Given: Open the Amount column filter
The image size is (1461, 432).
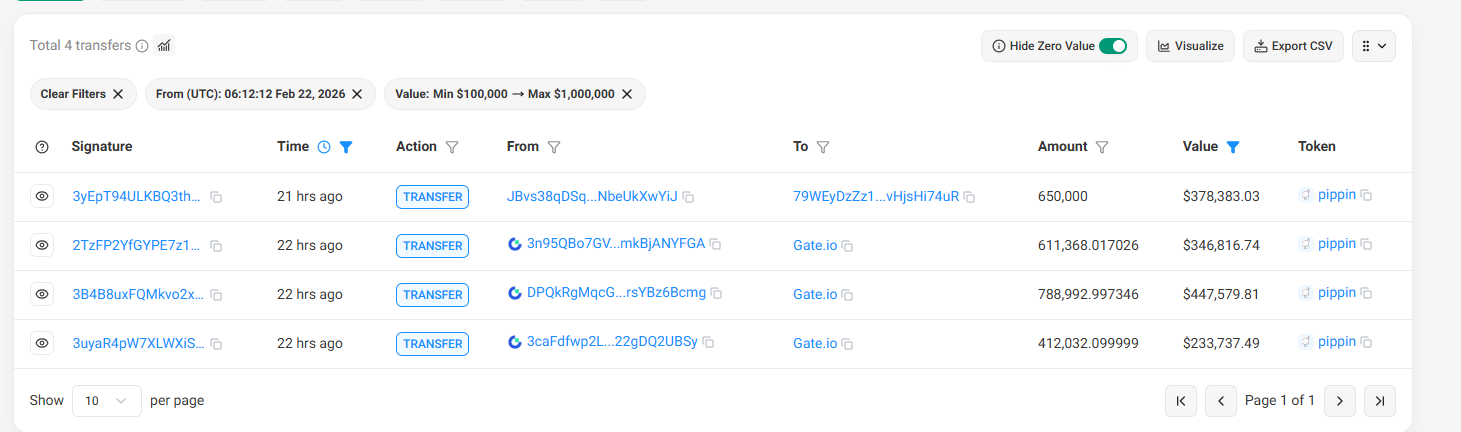Looking at the screenshot, I should pyautogui.click(x=1102, y=147).
